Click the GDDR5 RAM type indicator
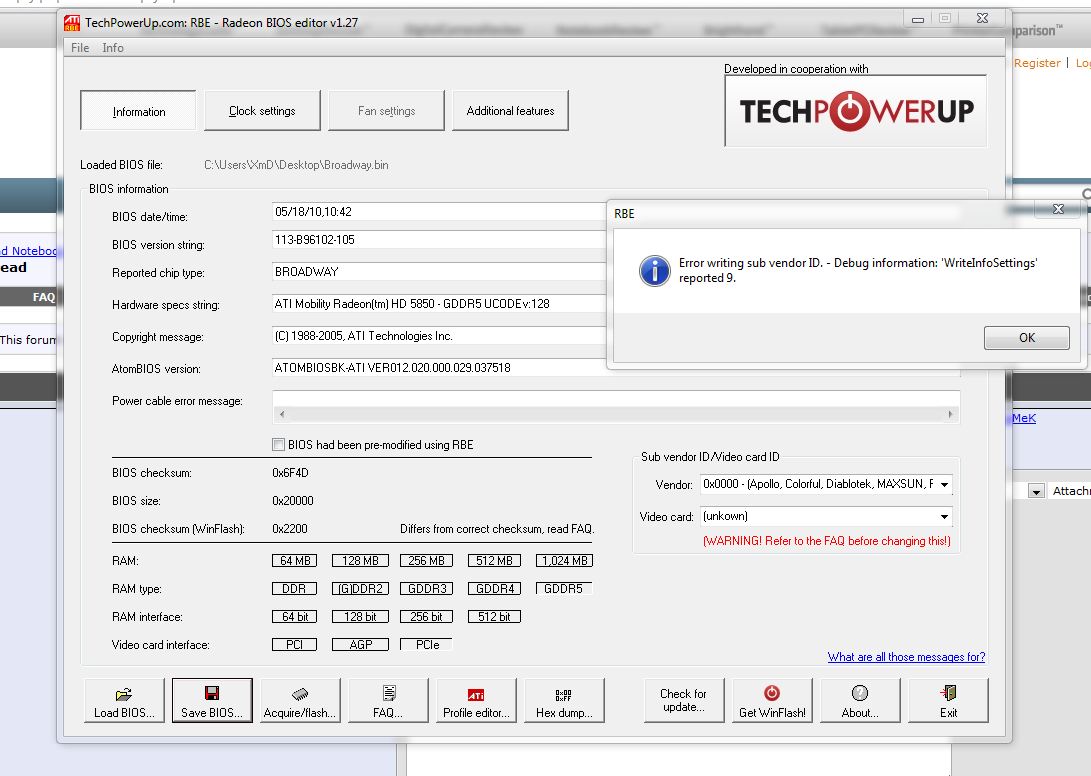Screen dimensions: 1091x776 tap(564, 589)
